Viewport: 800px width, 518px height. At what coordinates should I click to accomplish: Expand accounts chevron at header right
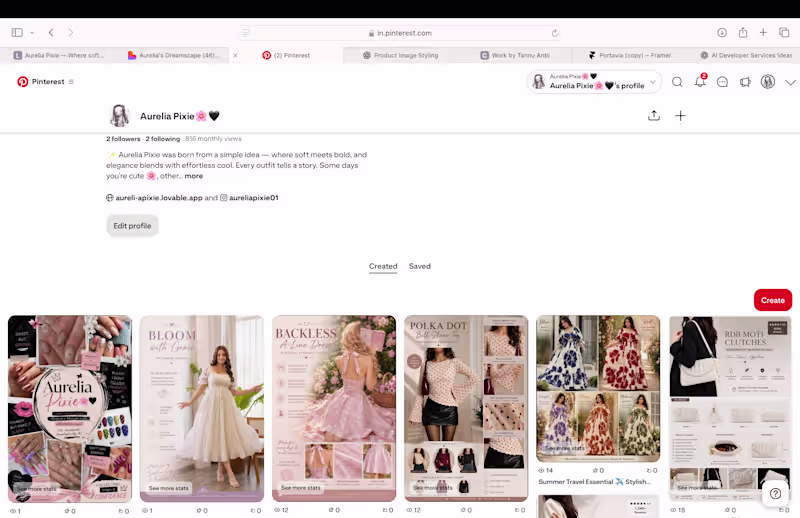tap(790, 82)
